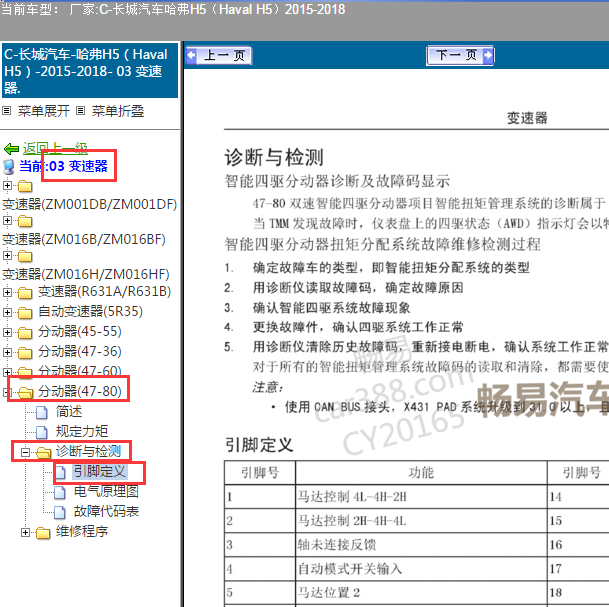Click open folder icon of 分动器(47-80)
The image size is (609, 607).
pos(26,392)
